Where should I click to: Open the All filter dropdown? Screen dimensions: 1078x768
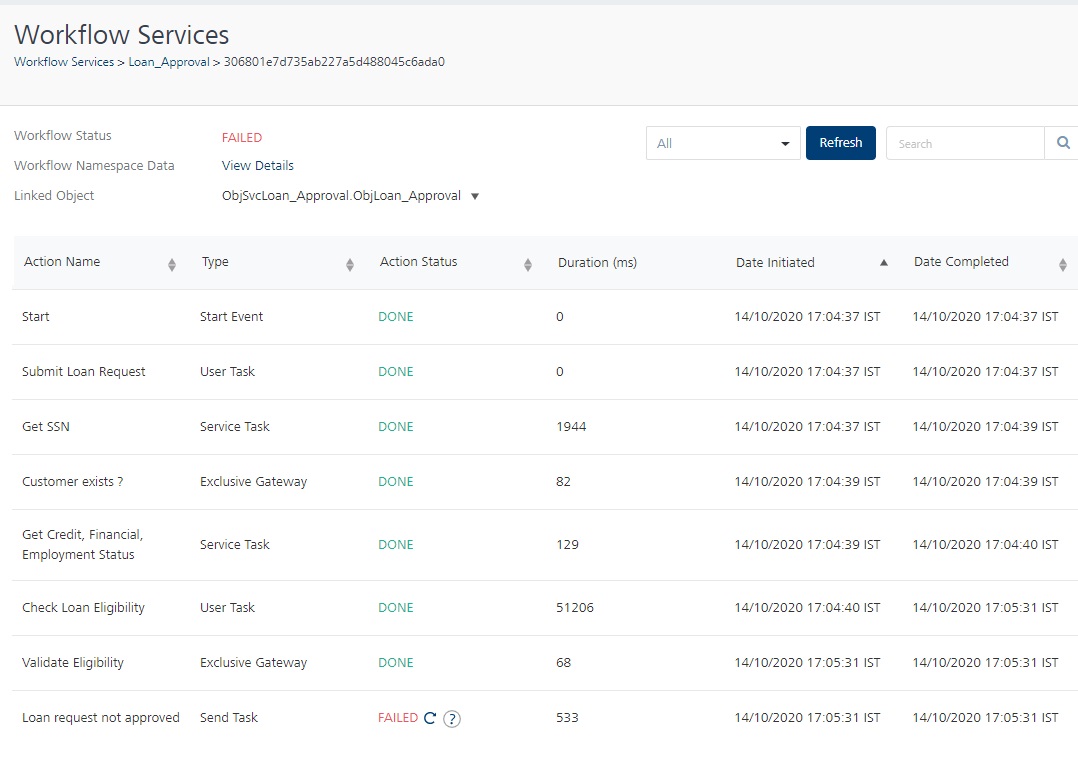[x=722, y=143]
